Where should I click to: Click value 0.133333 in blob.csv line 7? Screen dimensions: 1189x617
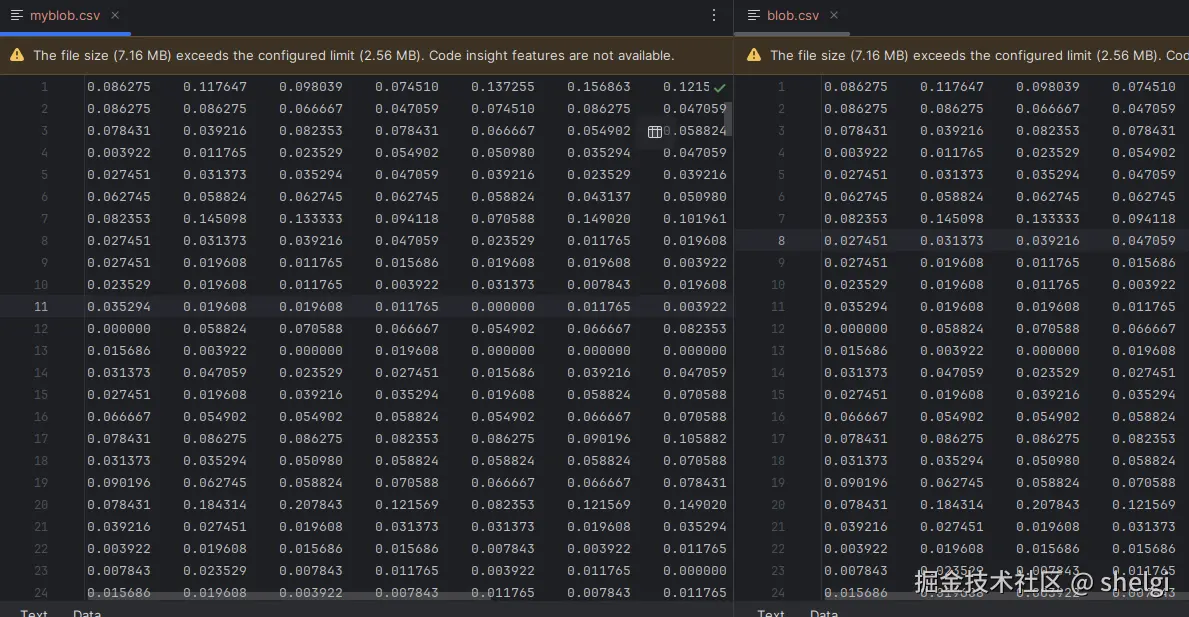click(1047, 219)
